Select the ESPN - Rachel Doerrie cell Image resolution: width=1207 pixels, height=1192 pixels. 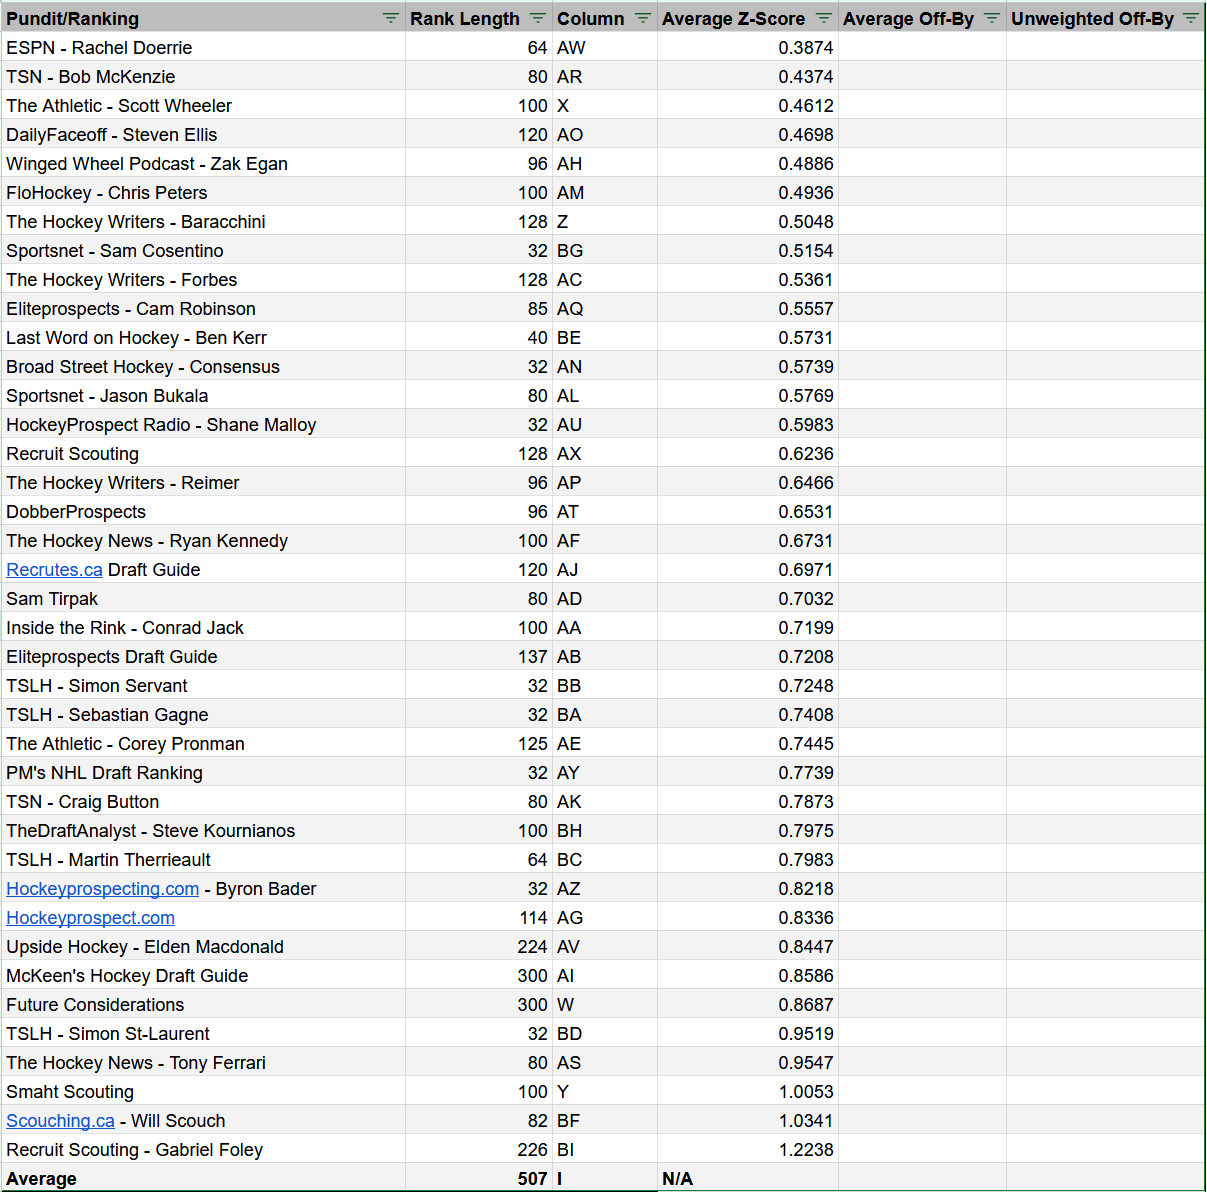(x=203, y=47)
